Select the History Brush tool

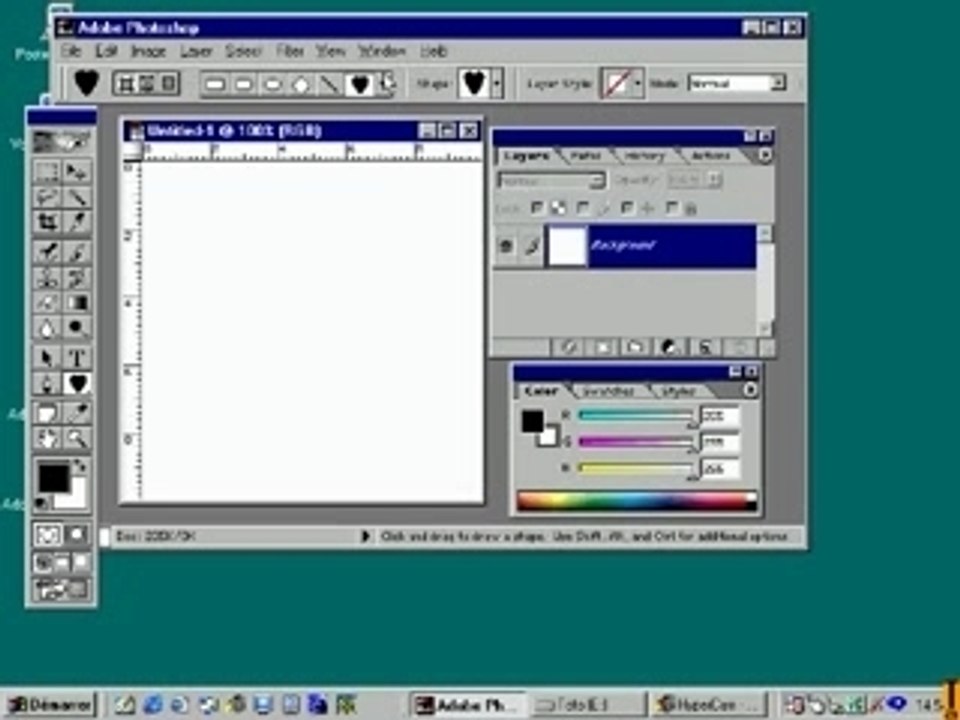[x=77, y=277]
